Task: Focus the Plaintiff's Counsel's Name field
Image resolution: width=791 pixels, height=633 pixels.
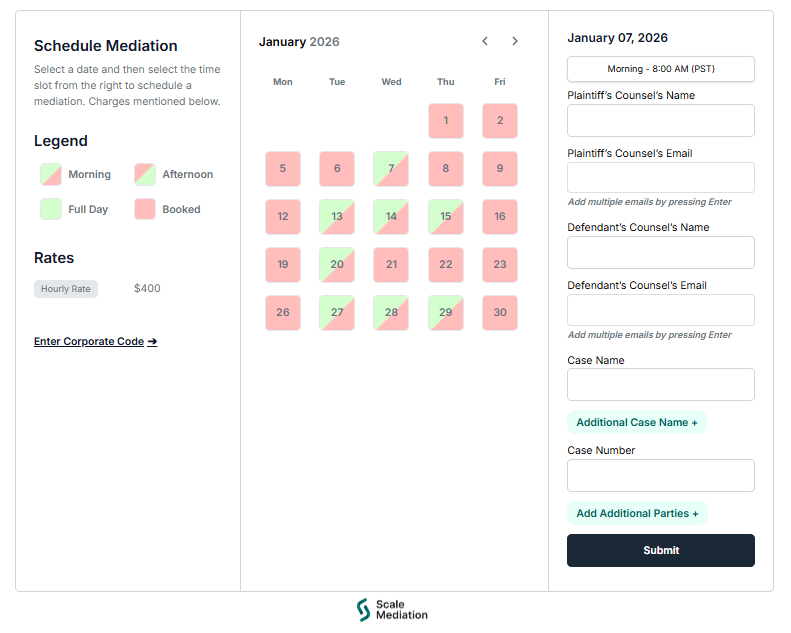Action: [660, 121]
